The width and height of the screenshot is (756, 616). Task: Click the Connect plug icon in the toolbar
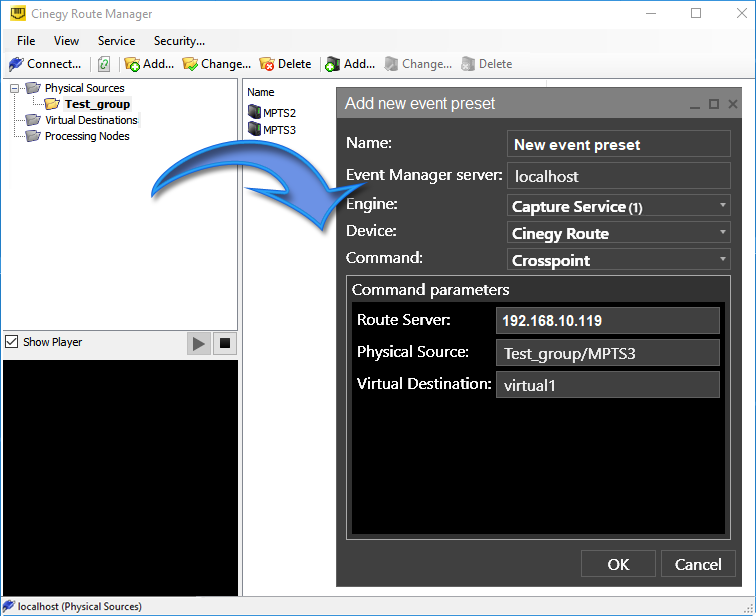click(16, 64)
